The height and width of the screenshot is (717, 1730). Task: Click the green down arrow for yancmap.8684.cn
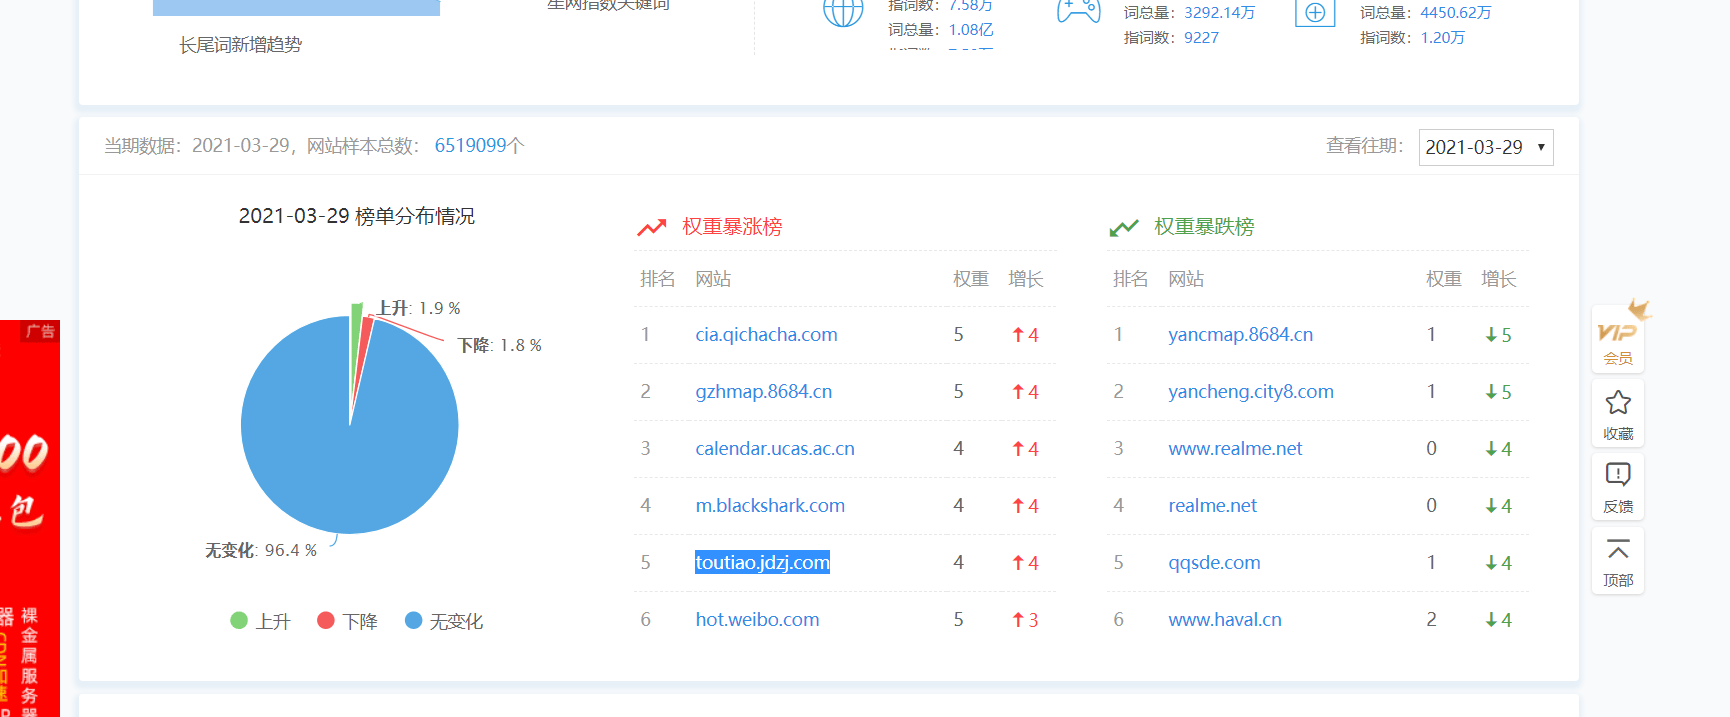point(1491,335)
